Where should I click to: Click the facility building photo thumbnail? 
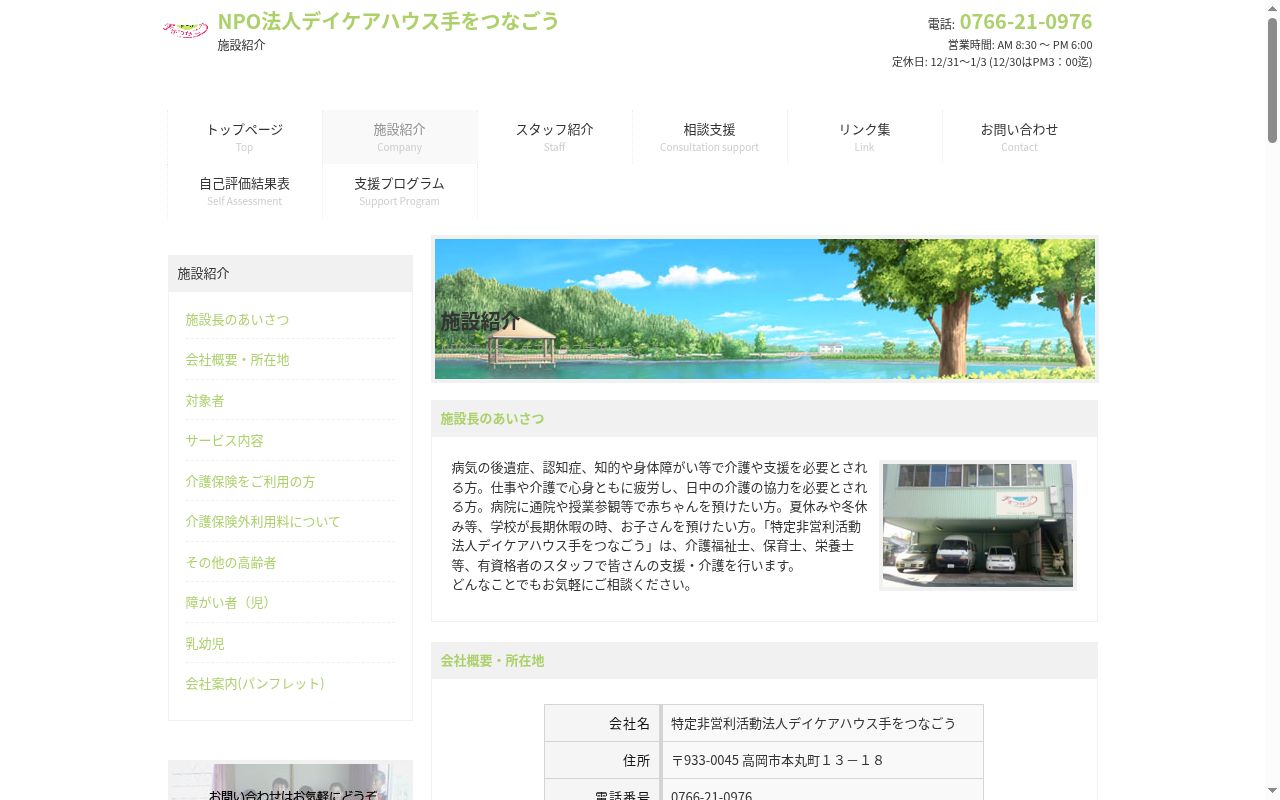coord(978,525)
